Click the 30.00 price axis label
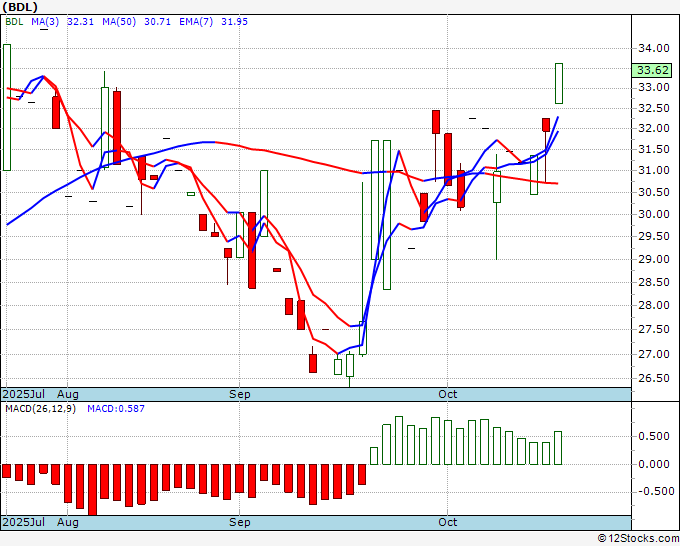Image resolution: width=680 pixels, height=546 pixels. pyautogui.click(x=654, y=214)
